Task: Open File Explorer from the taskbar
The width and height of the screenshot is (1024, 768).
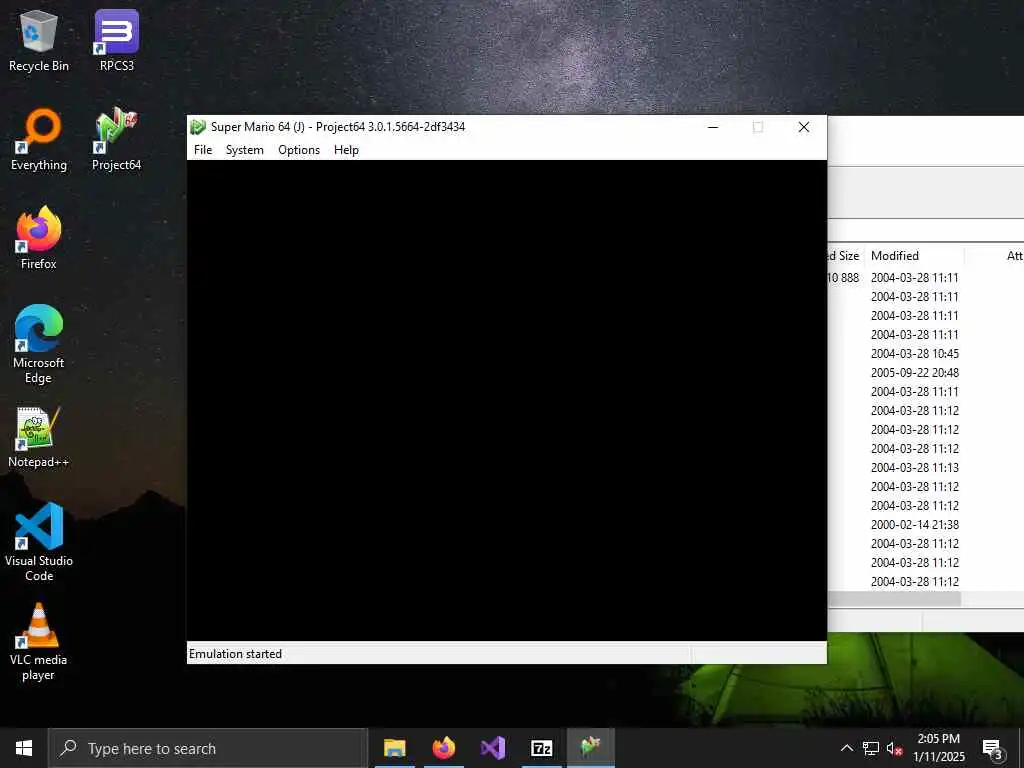Action: (394, 748)
